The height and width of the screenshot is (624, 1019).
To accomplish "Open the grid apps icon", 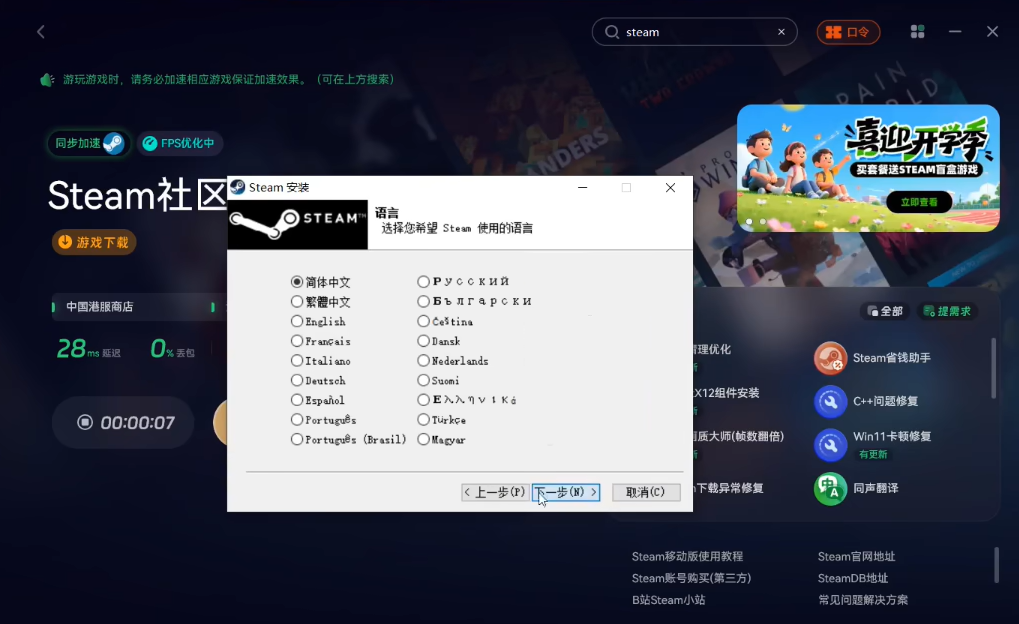I will (x=917, y=32).
